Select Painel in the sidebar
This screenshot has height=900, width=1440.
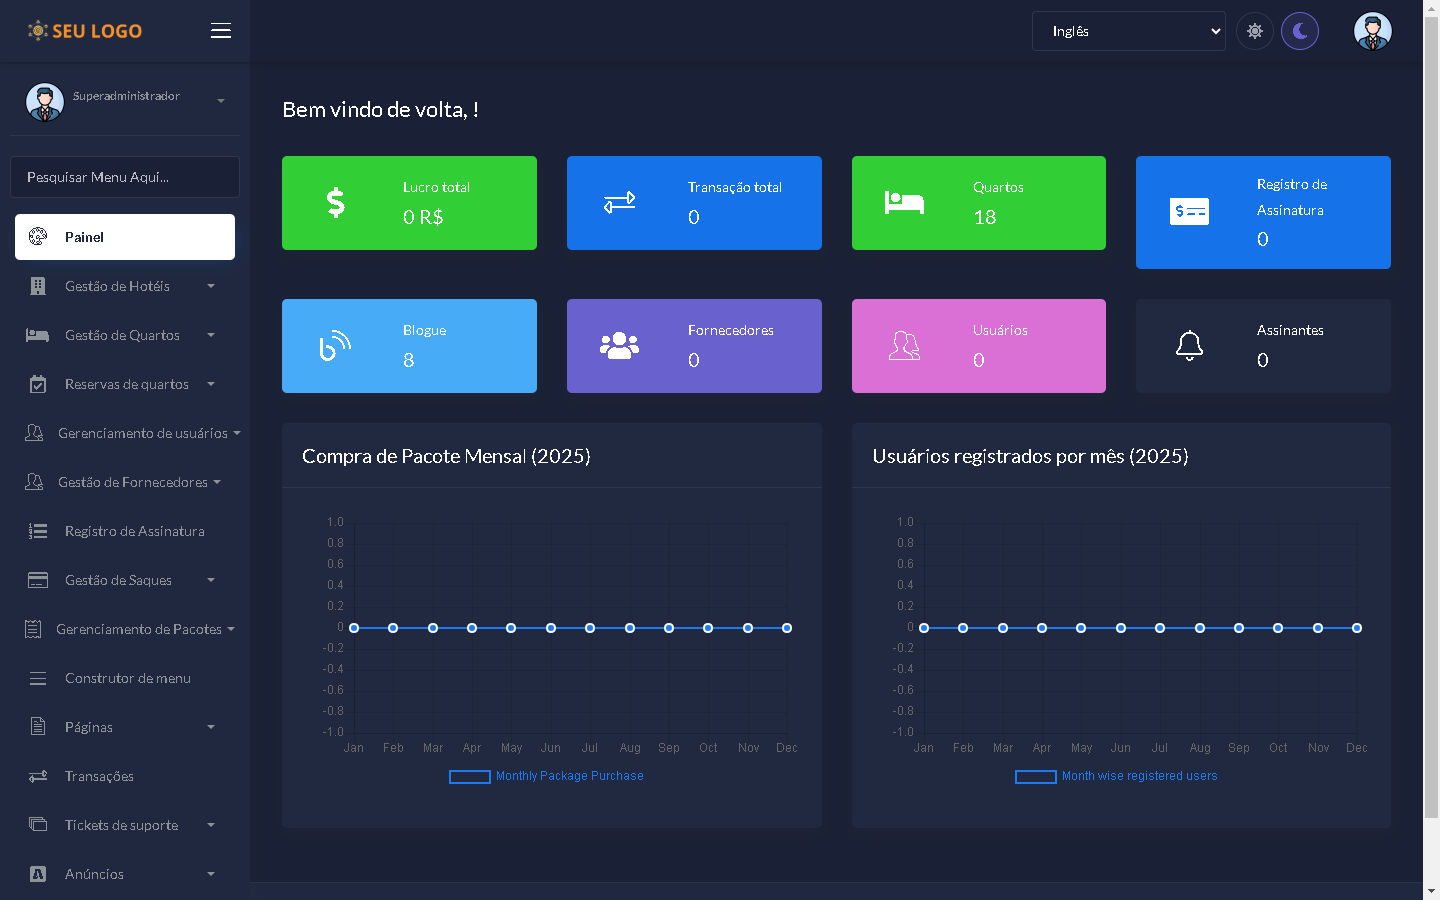(125, 237)
